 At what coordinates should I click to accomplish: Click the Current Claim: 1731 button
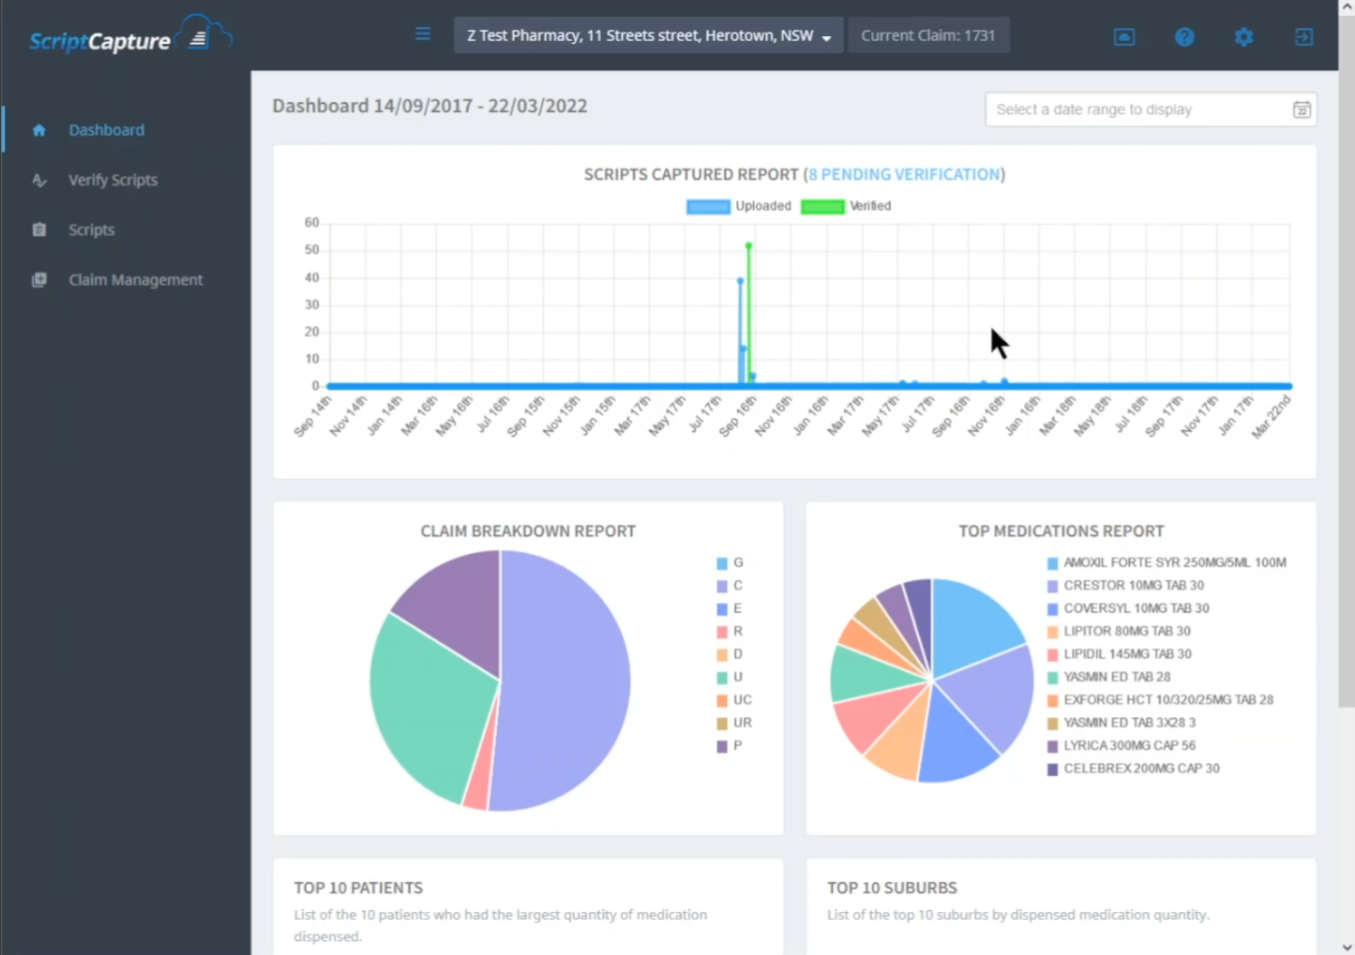(x=928, y=35)
